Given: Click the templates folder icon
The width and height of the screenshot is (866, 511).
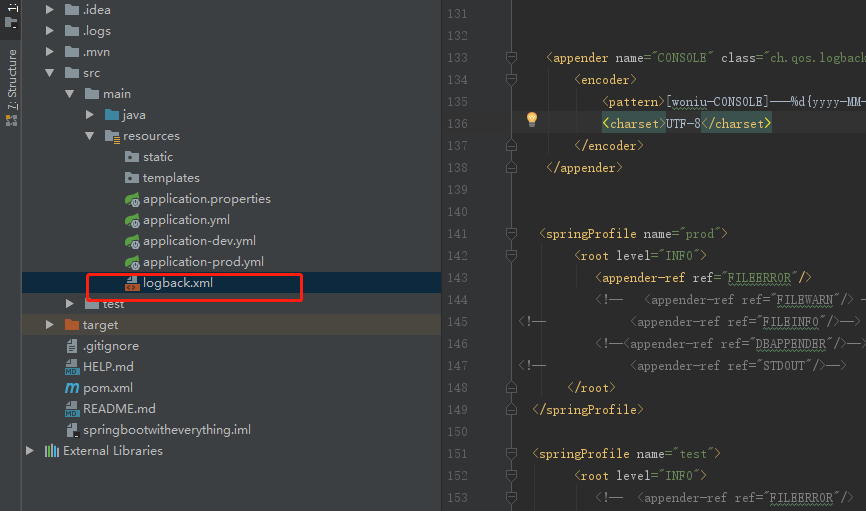Looking at the screenshot, I should click(x=131, y=178).
